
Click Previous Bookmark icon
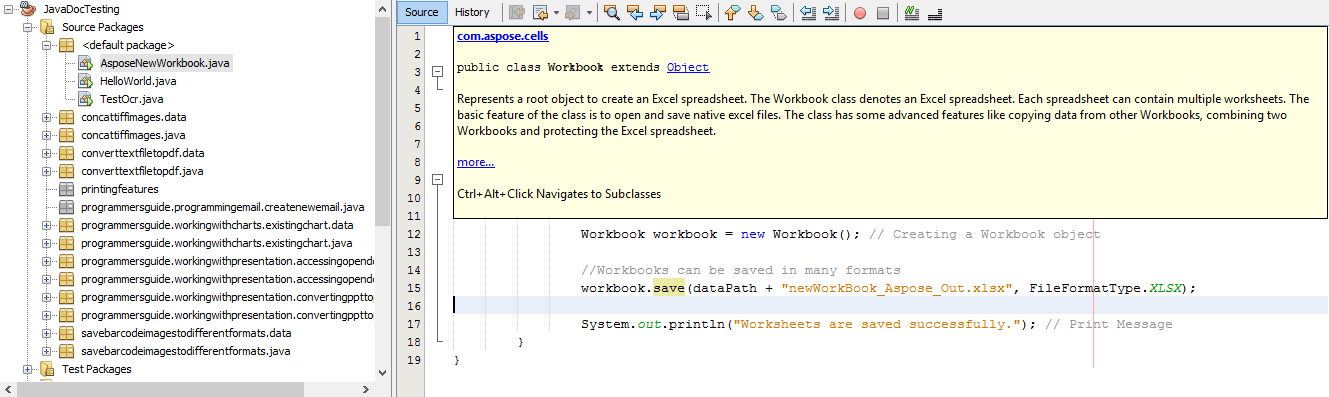click(x=732, y=13)
